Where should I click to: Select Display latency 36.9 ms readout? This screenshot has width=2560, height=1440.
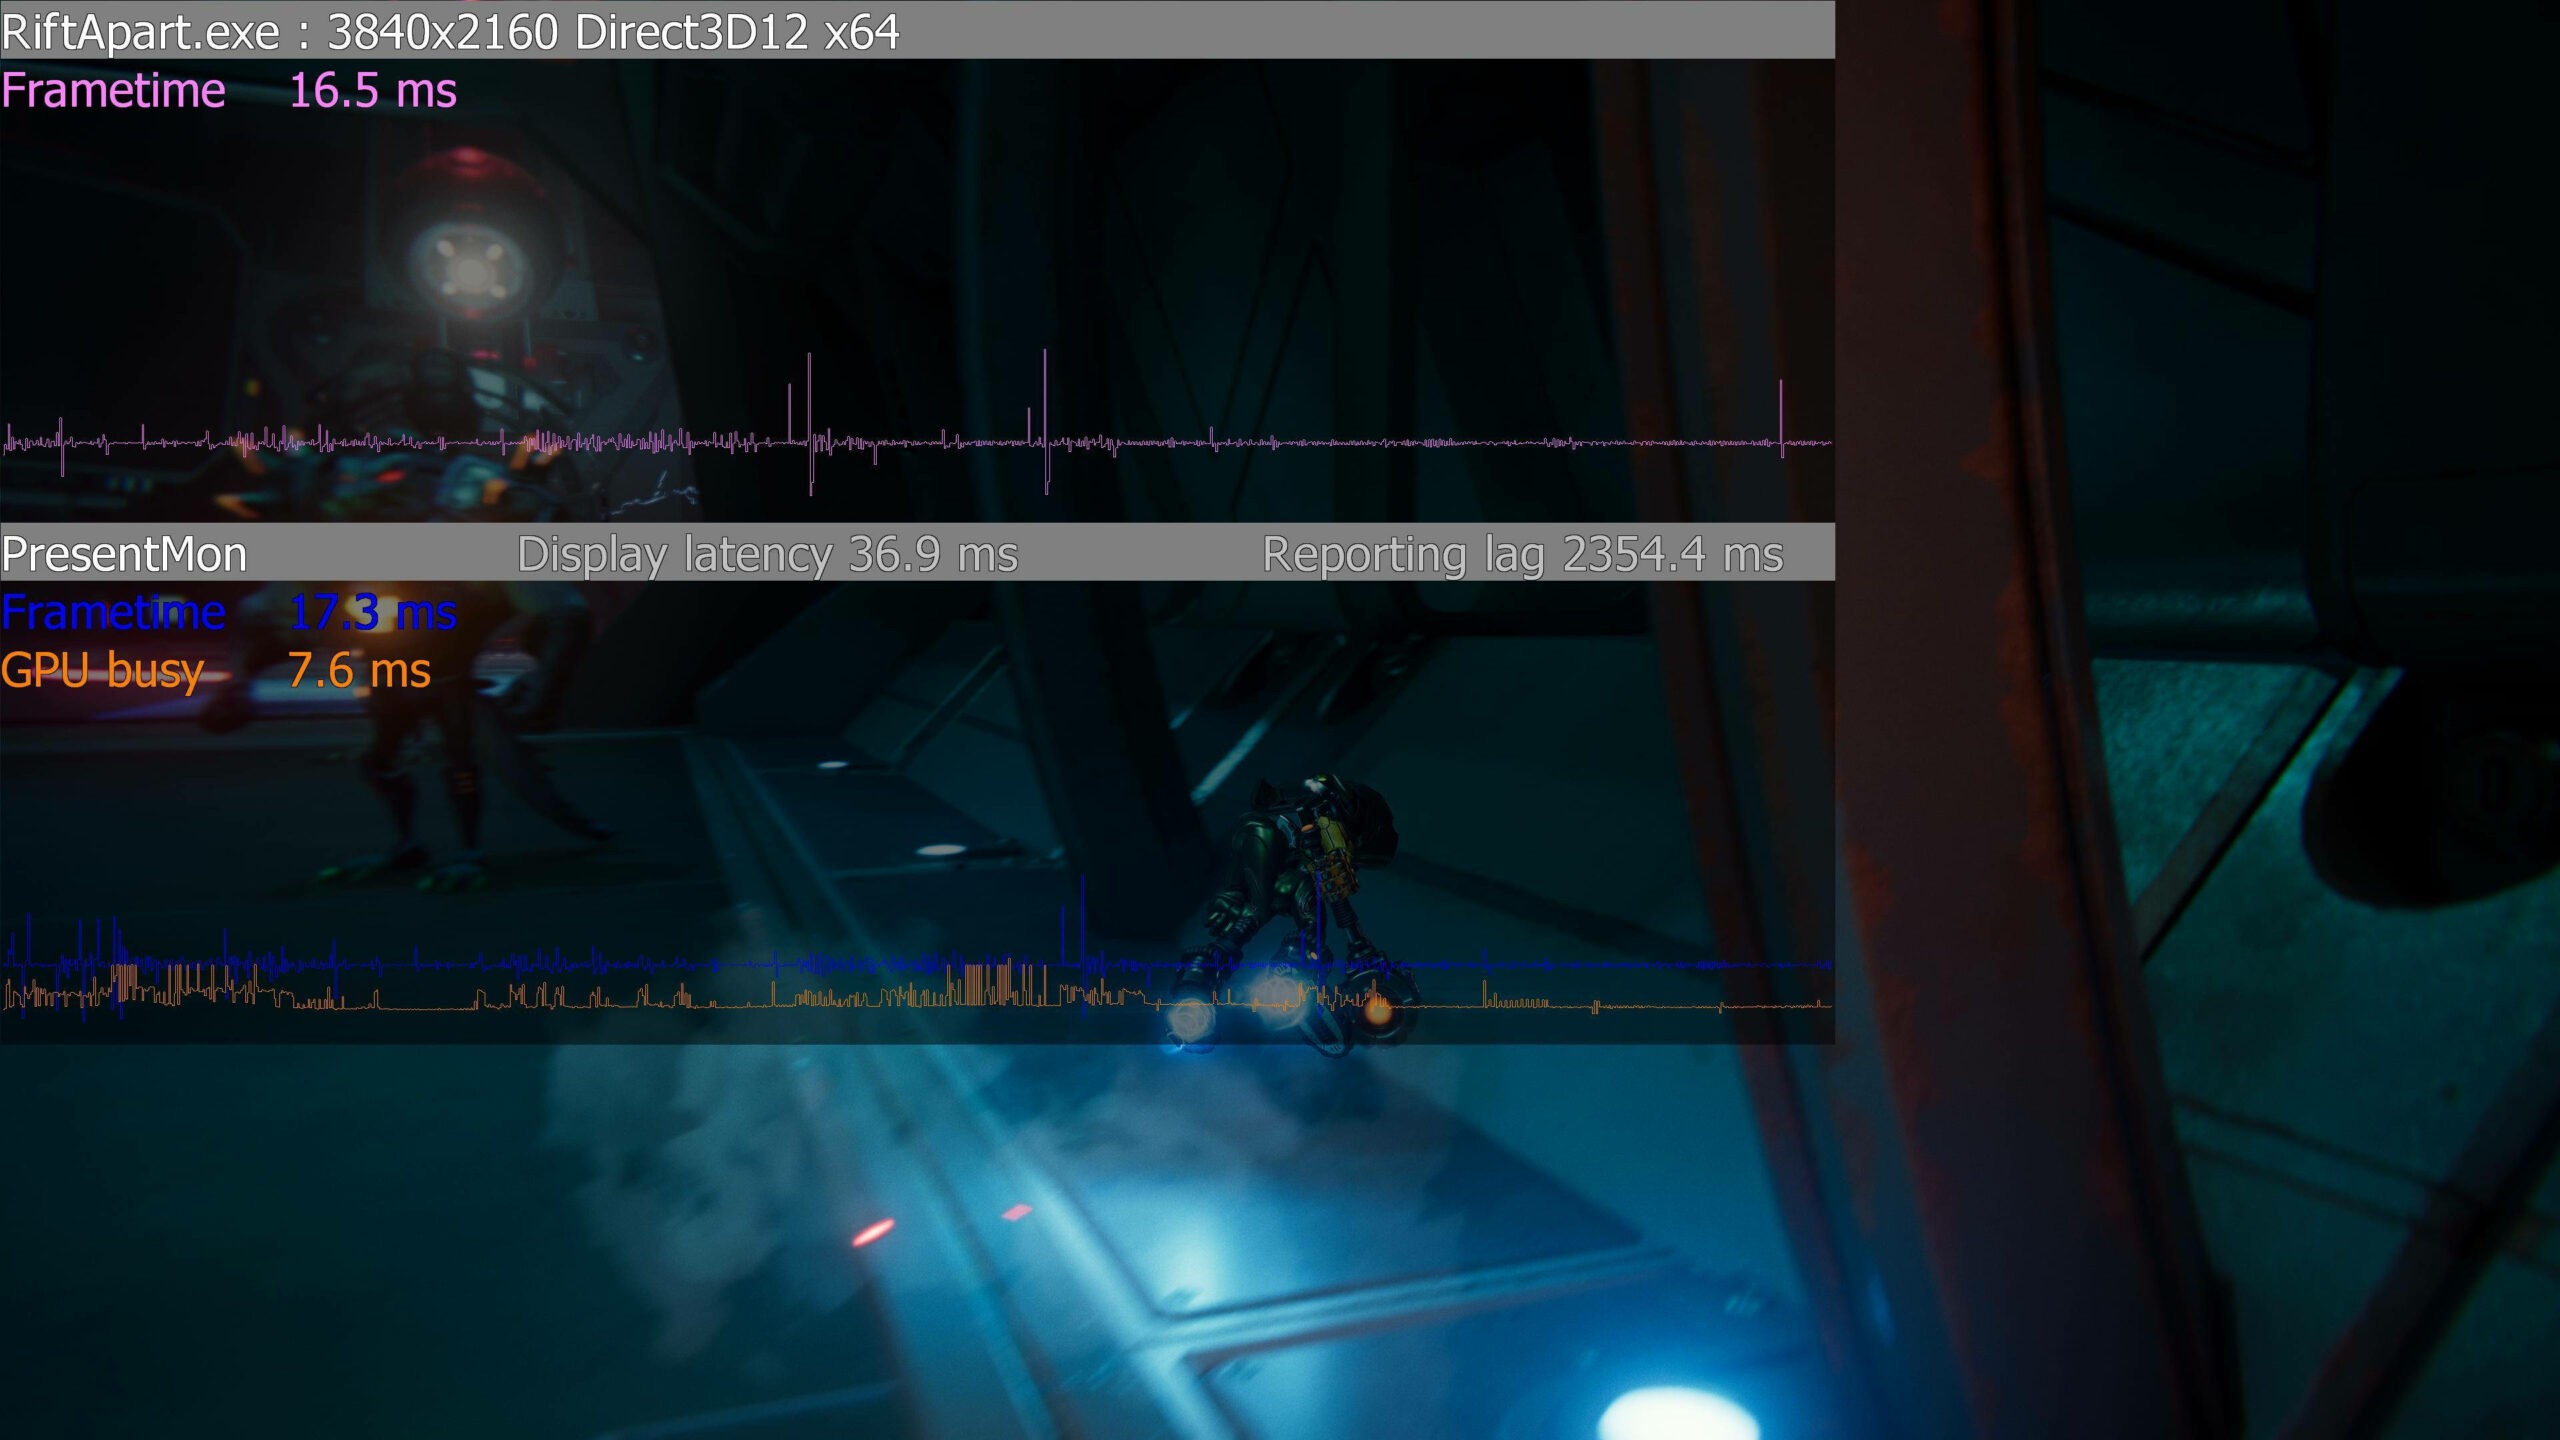click(768, 554)
